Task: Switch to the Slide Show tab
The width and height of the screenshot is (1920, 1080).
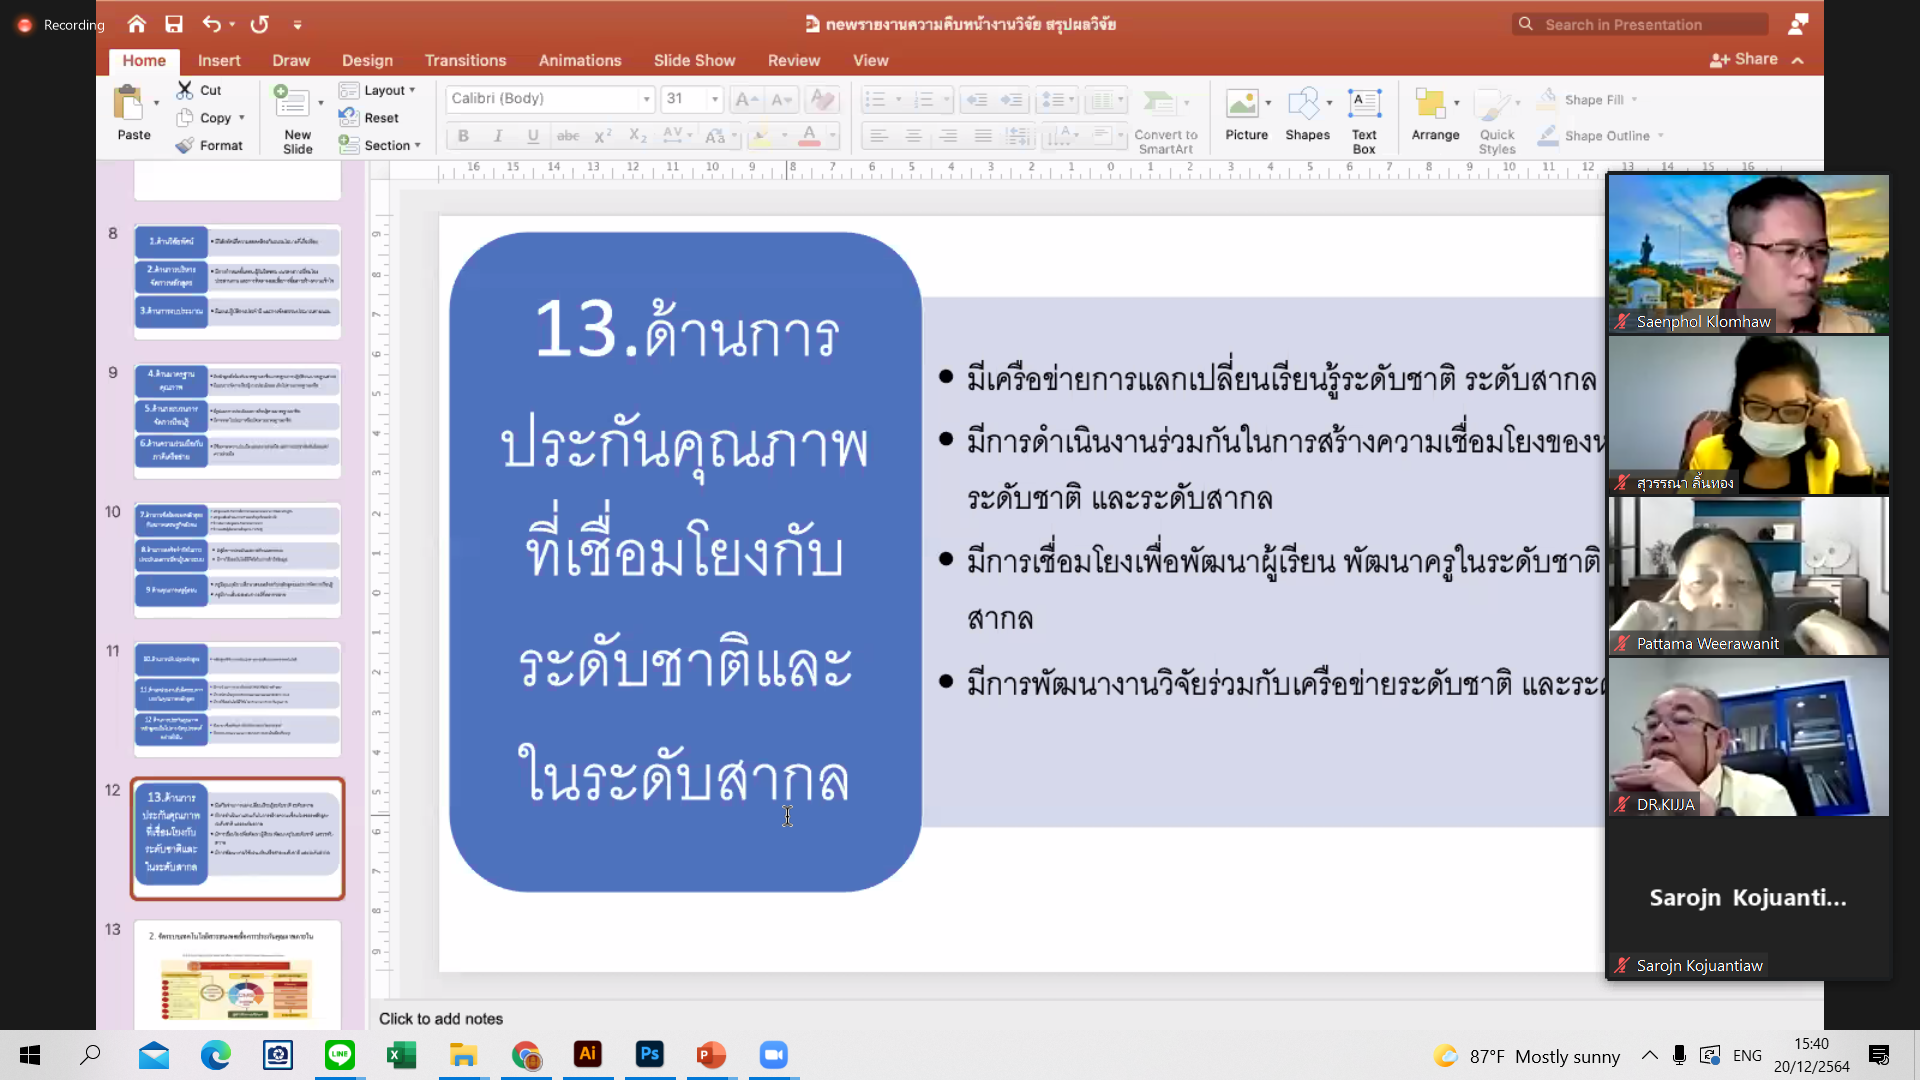Action: [x=694, y=60]
